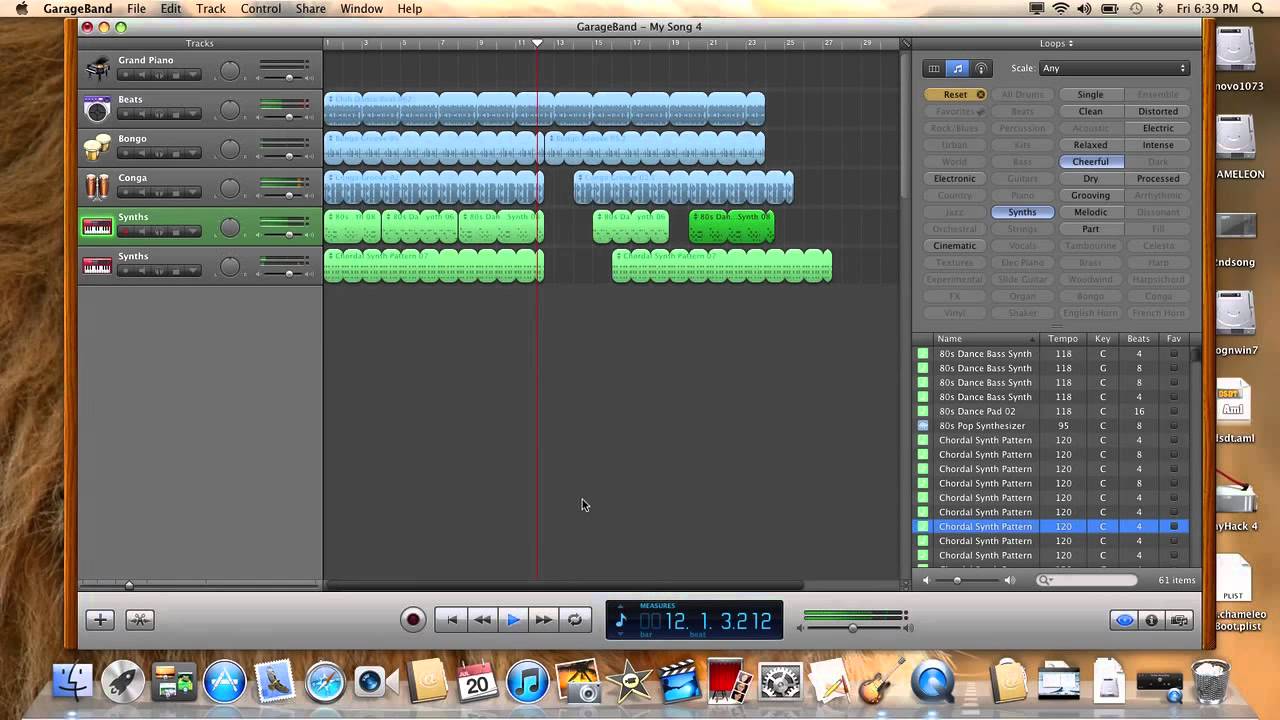Viewport: 1280px width, 720px height.
Task: Toggle the Cheerful mood filter
Action: pyautogui.click(x=1090, y=162)
